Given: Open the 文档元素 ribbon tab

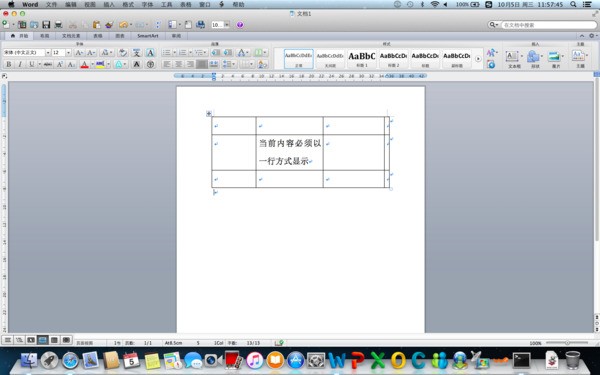Looking at the screenshot, I should click(x=71, y=36).
